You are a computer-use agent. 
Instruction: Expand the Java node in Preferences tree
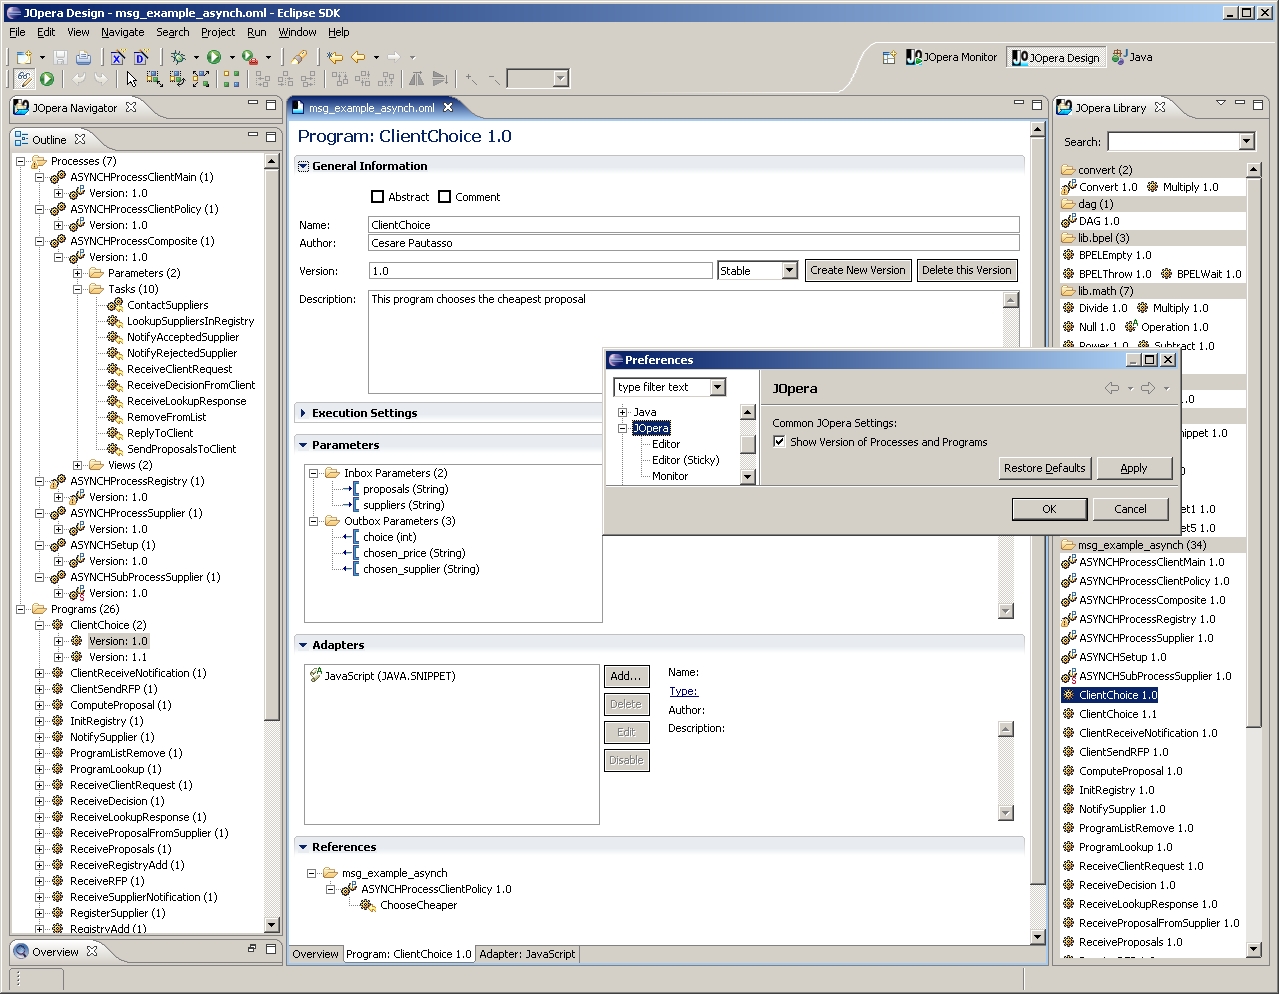click(x=622, y=412)
